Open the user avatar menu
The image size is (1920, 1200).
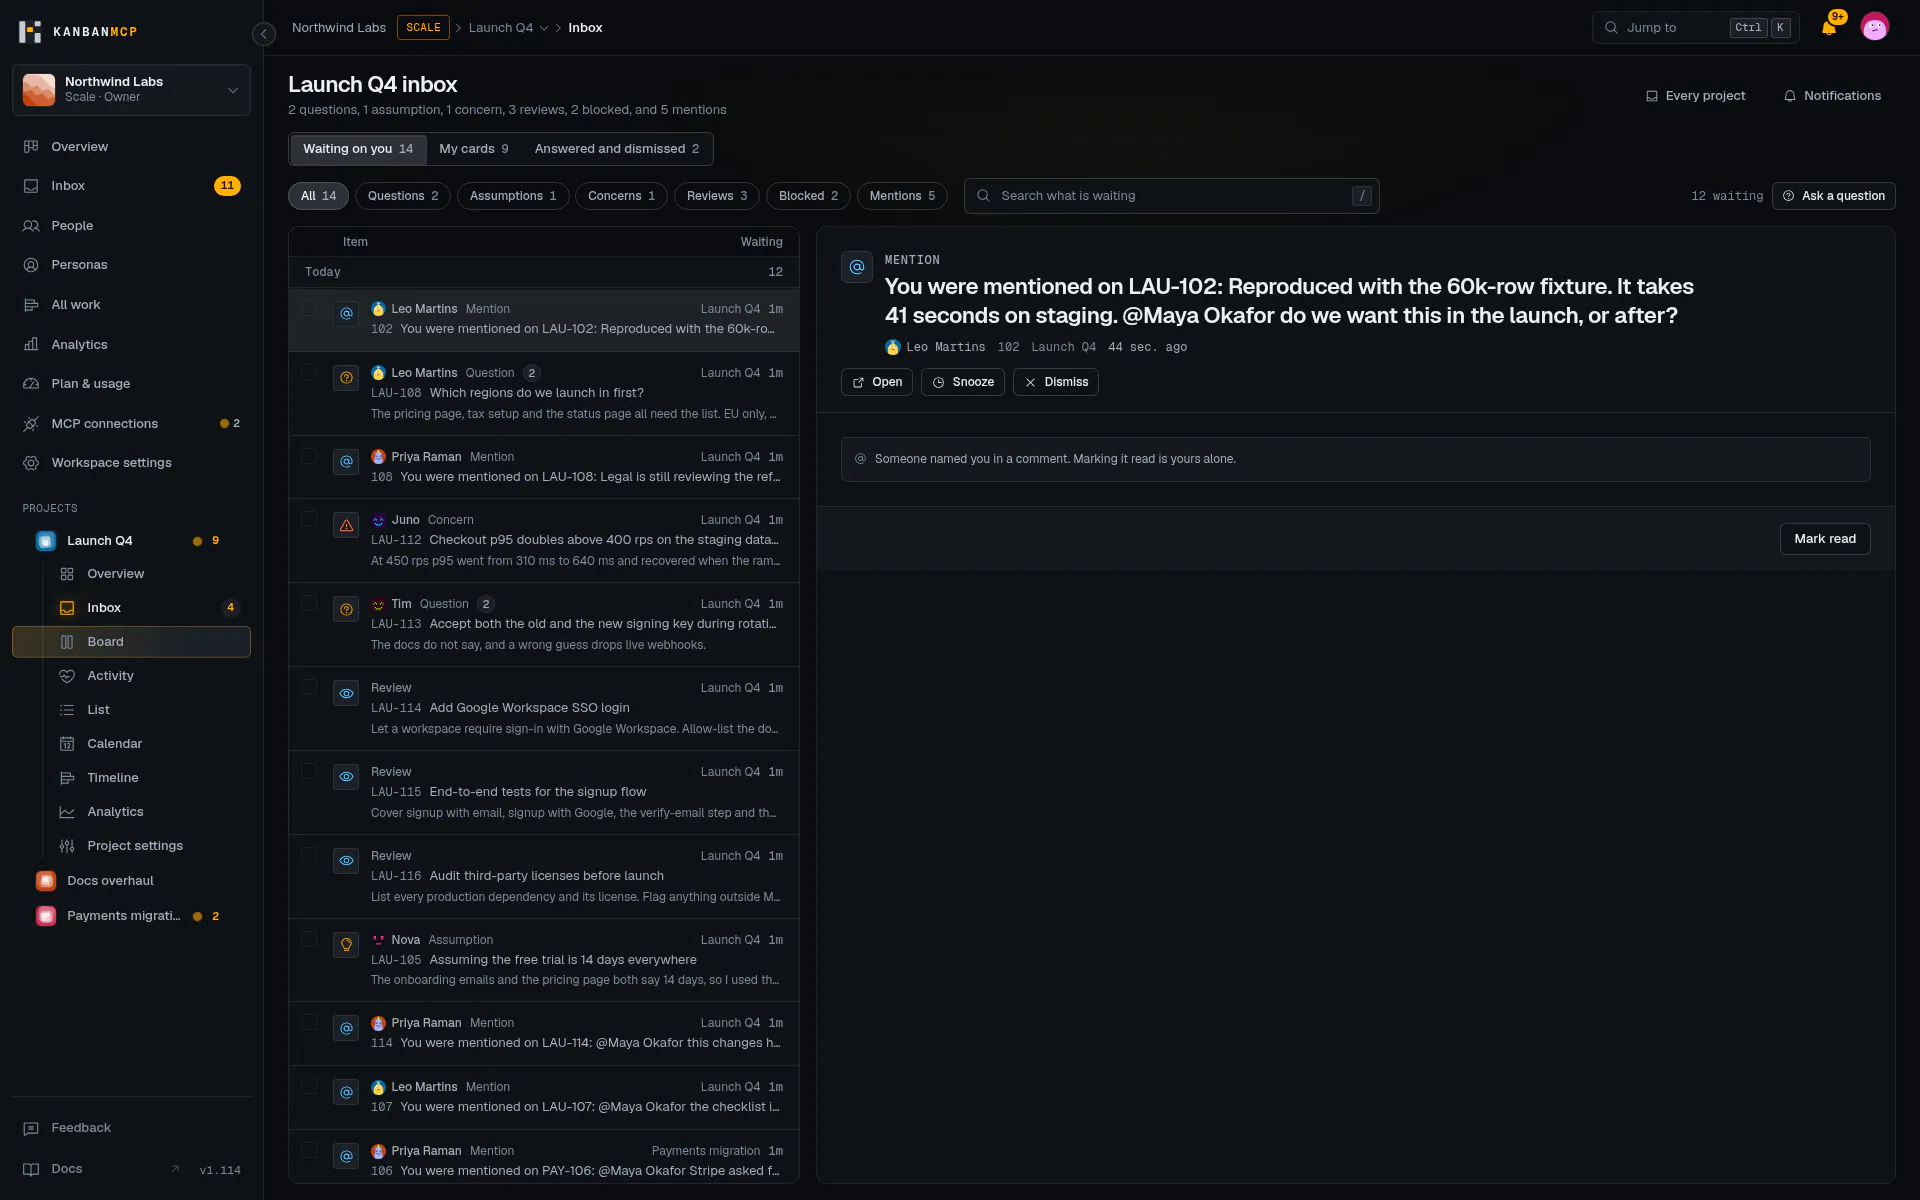click(x=1874, y=27)
